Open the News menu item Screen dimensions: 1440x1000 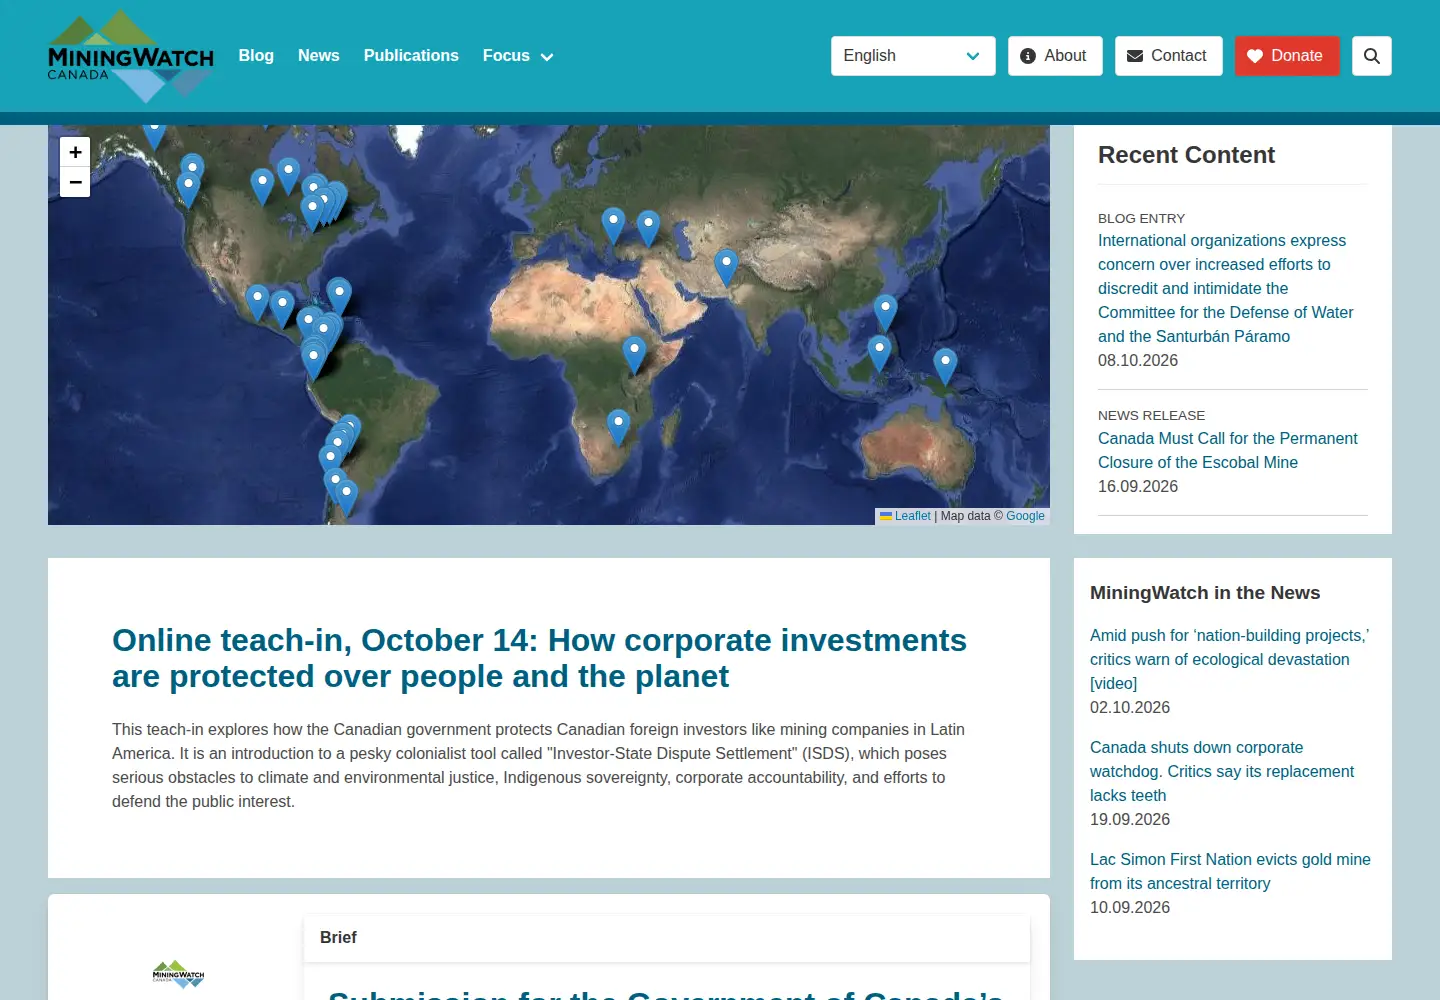318,56
